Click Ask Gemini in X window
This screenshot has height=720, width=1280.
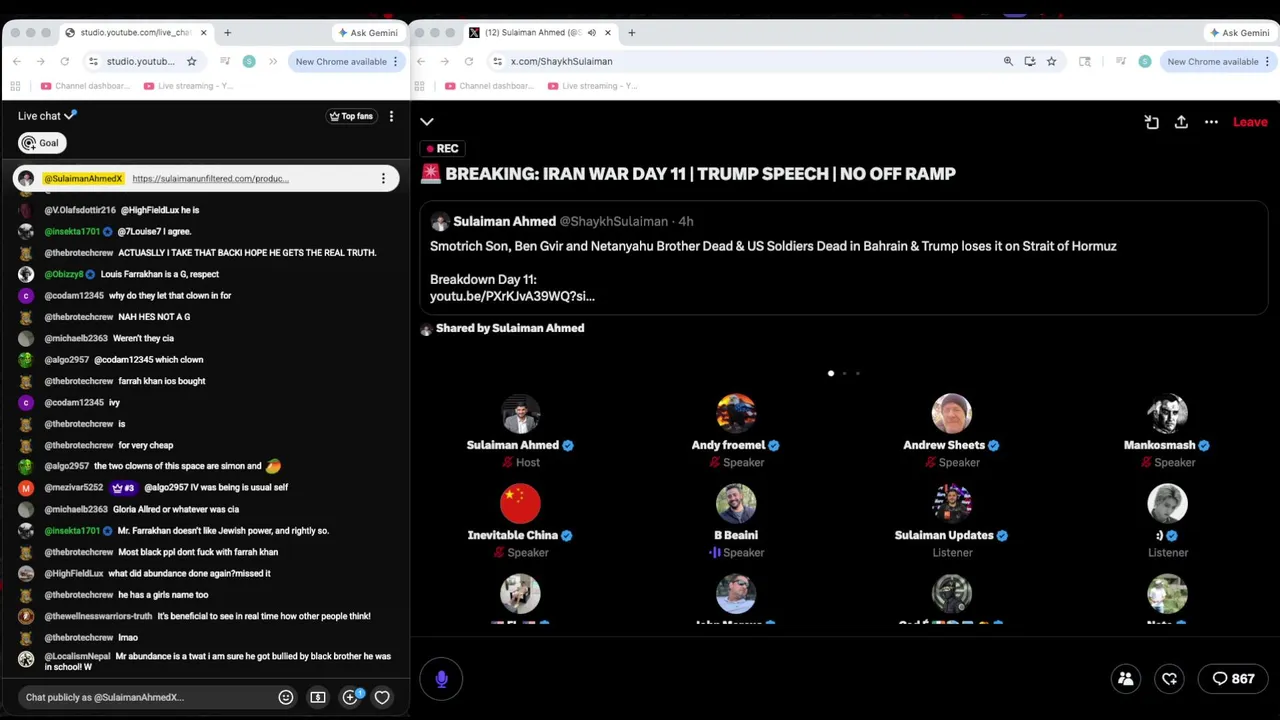1239,33
